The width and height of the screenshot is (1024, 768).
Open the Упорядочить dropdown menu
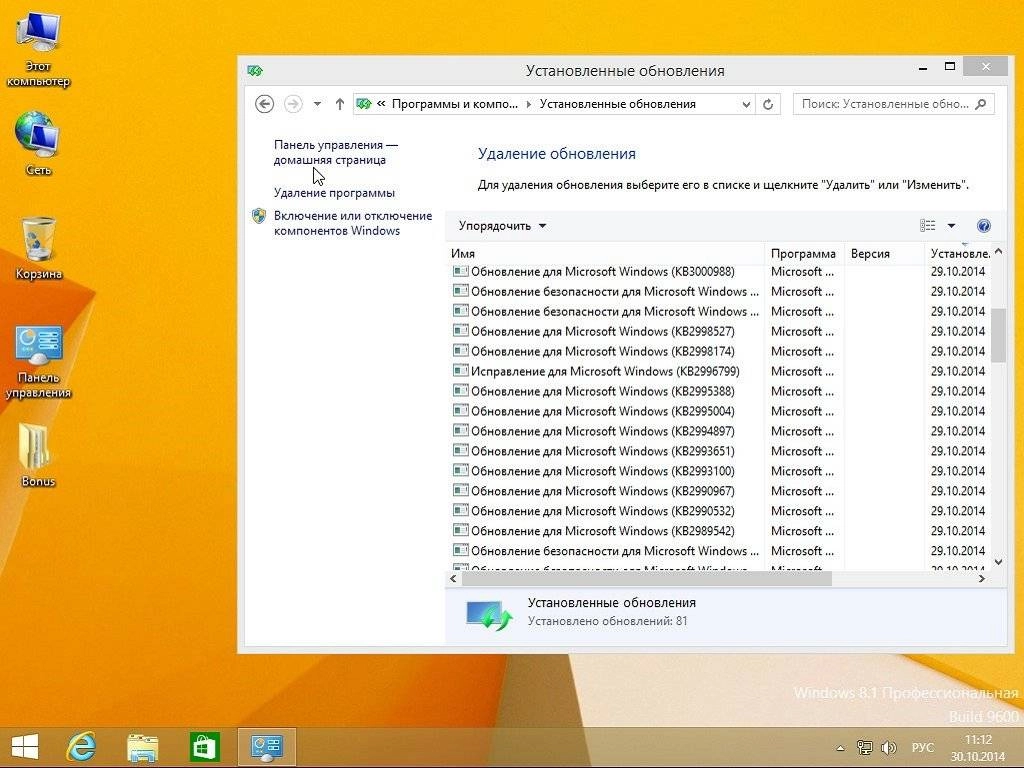point(502,226)
